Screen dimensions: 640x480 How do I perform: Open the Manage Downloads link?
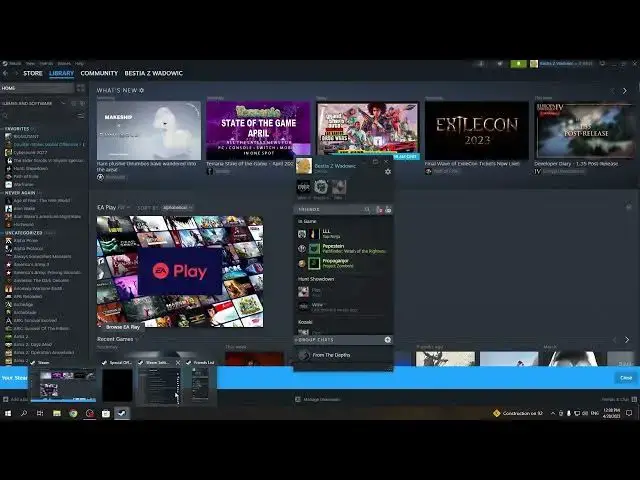click(318, 399)
